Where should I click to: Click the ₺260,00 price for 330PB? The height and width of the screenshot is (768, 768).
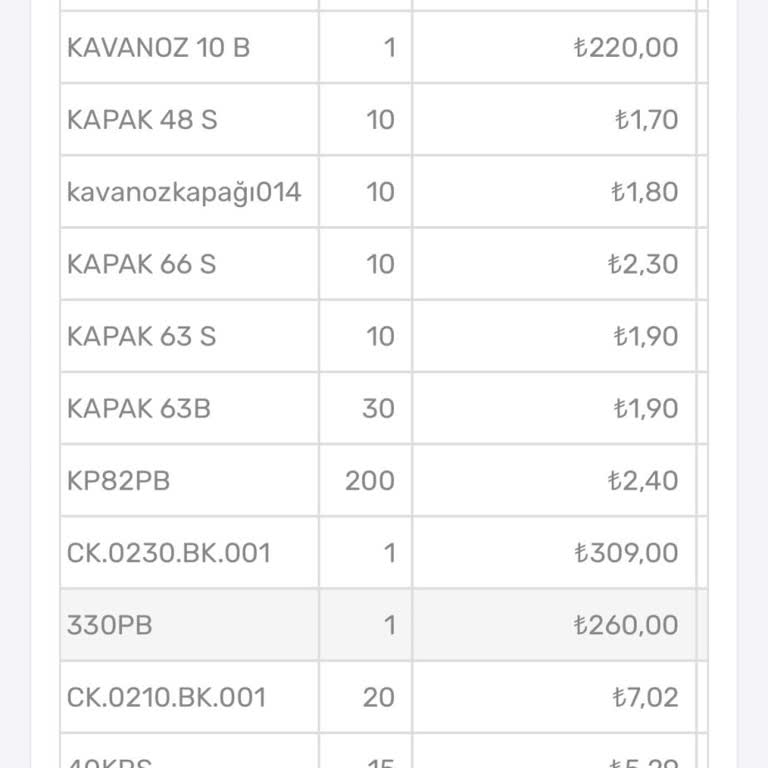[x=626, y=625]
